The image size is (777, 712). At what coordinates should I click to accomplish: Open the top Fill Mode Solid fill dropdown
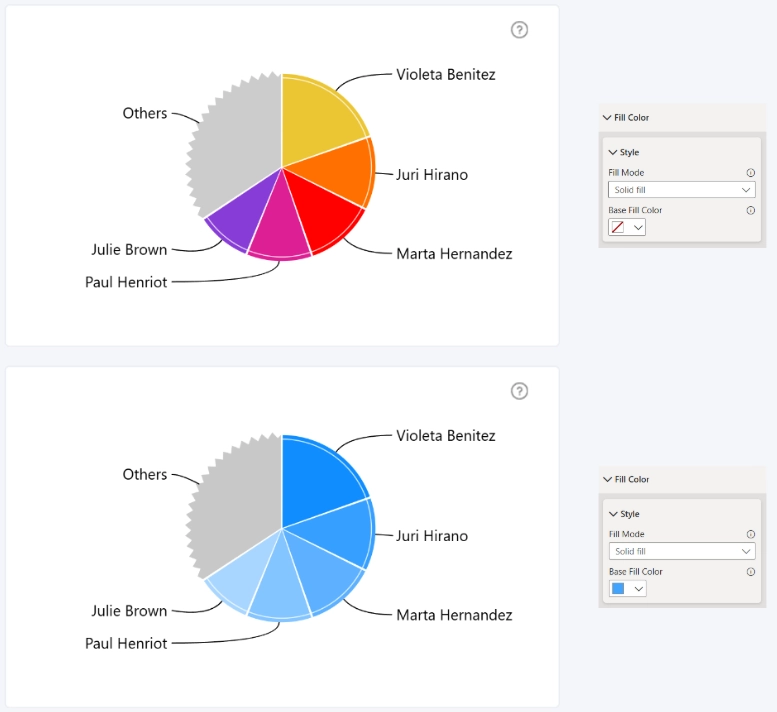point(682,190)
